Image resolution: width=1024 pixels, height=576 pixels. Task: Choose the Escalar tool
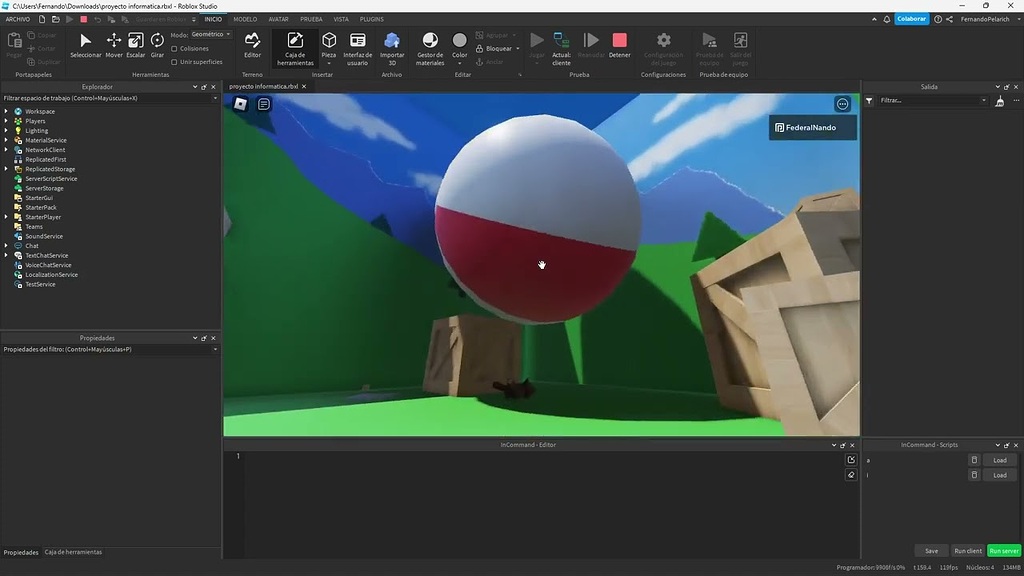coord(135,46)
